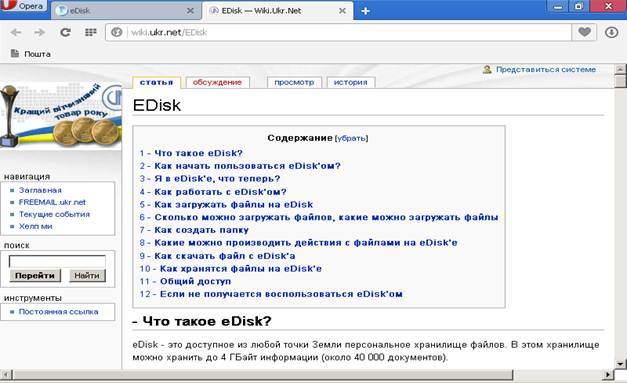627x383 pixels.
Task: Click Представиться системе login link
Action: coord(545,69)
